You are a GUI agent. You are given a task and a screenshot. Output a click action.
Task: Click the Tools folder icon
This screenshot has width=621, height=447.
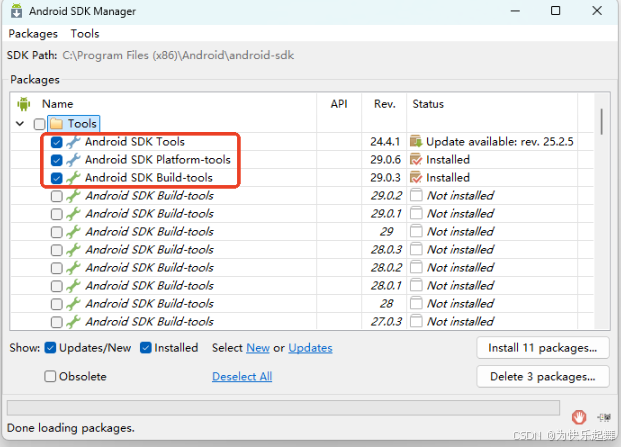56,124
